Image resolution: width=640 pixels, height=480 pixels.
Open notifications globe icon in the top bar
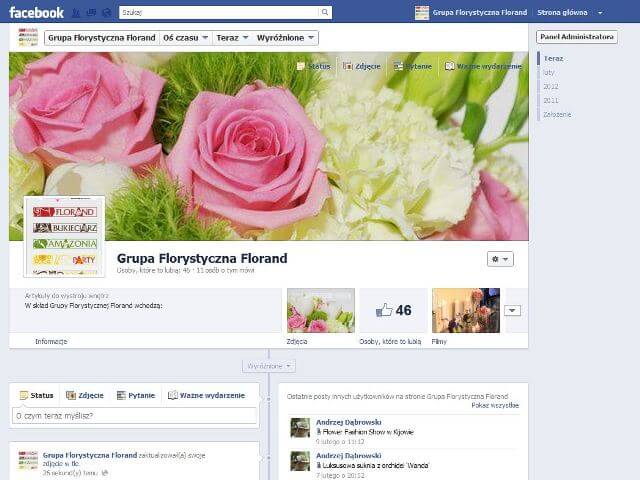[107, 13]
